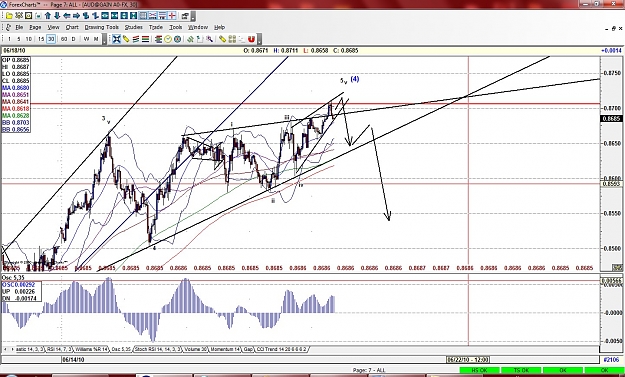This screenshot has width=625, height=377.
Task: Click the TS OK status indicator
Action: click(521, 370)
